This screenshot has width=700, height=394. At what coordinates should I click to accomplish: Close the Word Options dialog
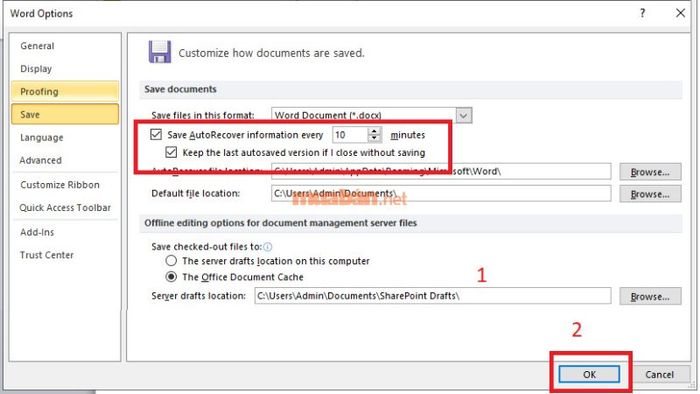click(680, 13)
